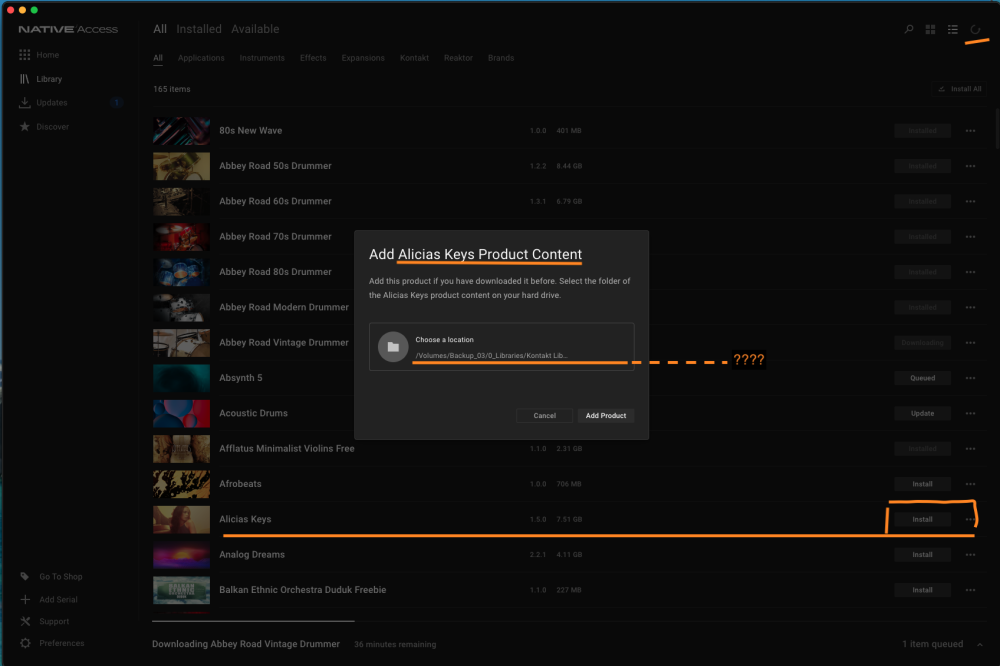This screenshot has height=666, width=1000.
Task: Filter by Brands category
Action: coord(501,58)
